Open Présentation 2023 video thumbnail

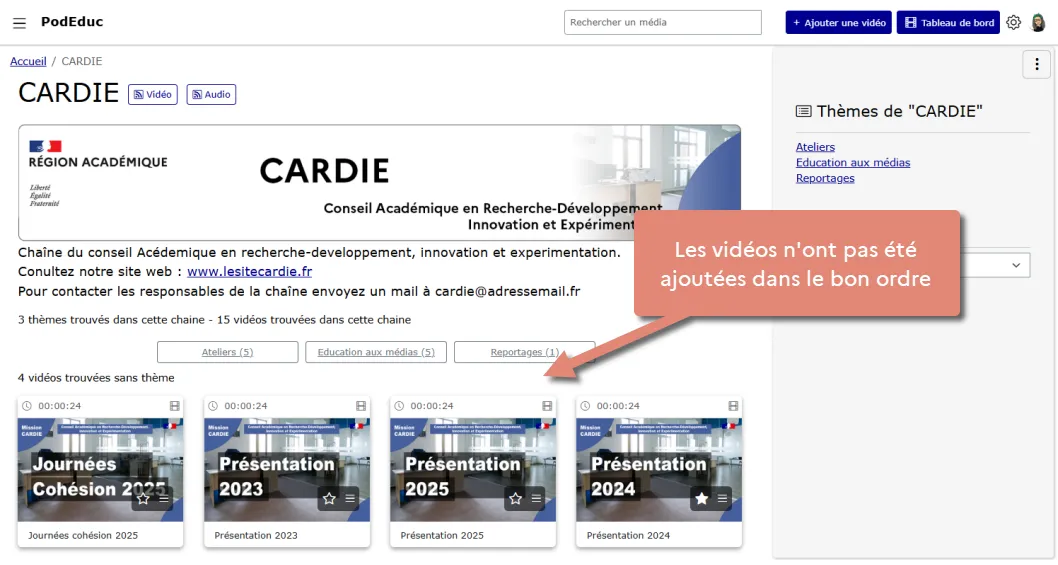coord(287,469)
